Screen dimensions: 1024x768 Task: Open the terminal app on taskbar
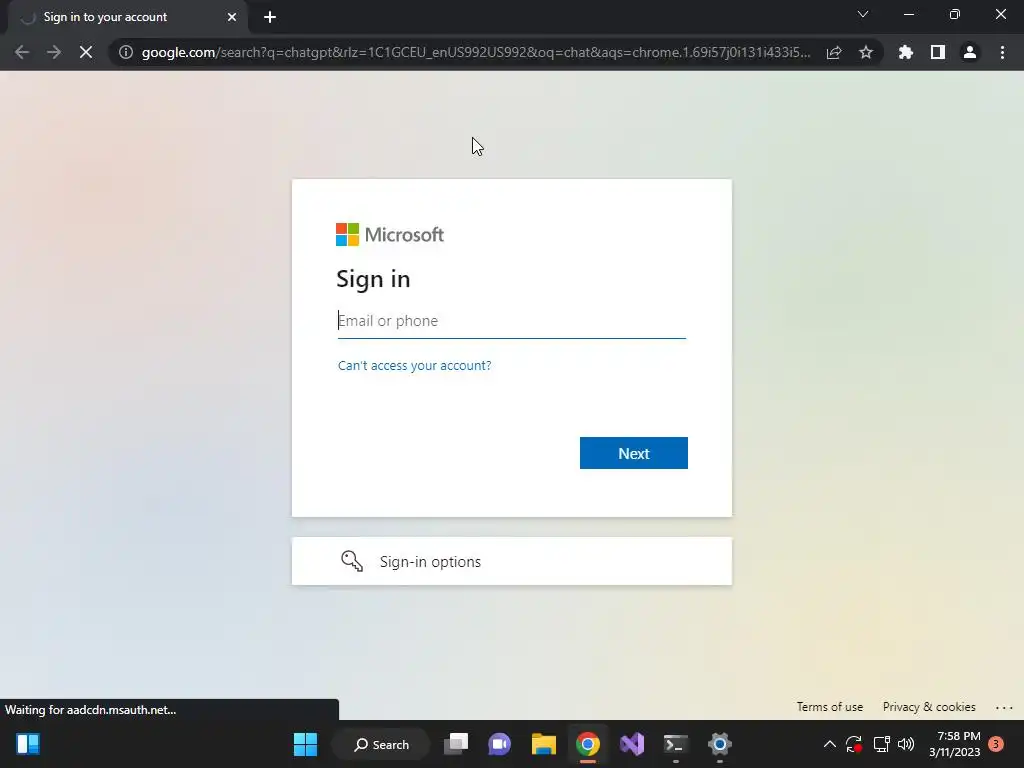click(x=675, y=744)
